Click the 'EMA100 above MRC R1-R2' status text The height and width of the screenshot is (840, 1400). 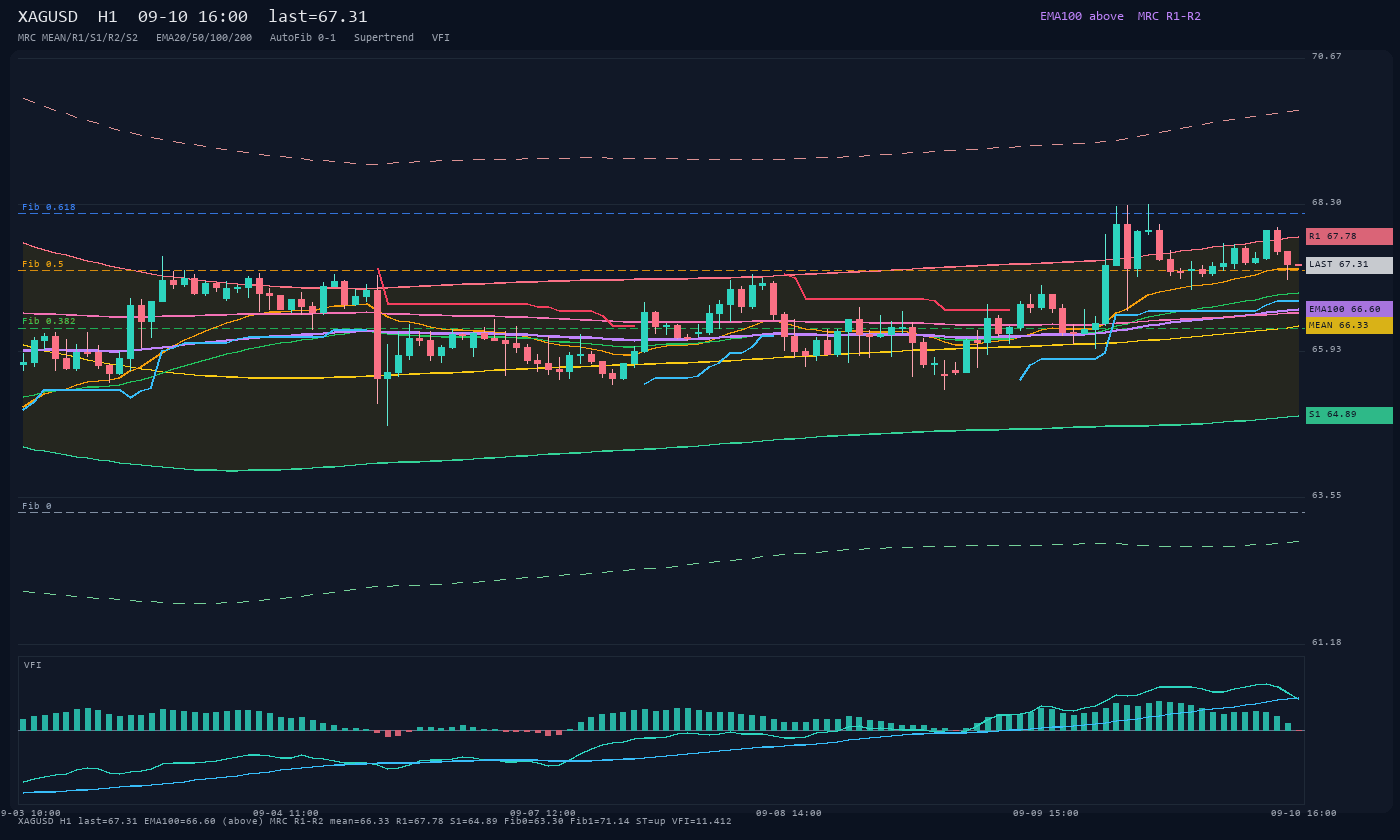click(x=1120, y=16)
